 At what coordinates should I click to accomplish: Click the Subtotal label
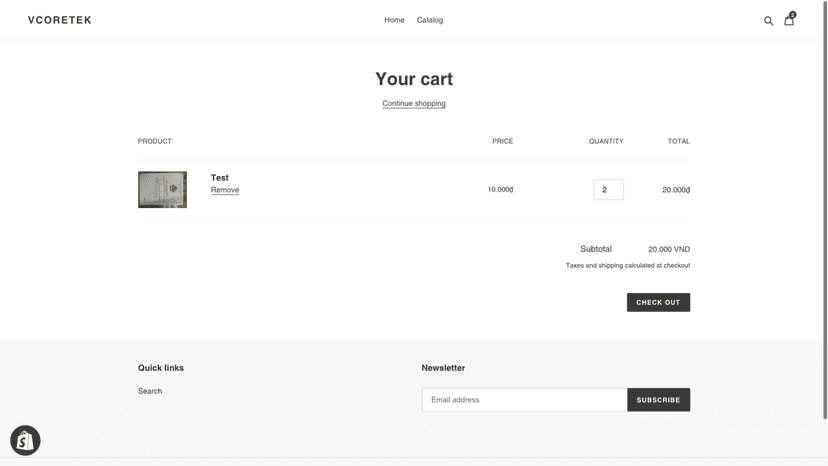coord(596,249)
